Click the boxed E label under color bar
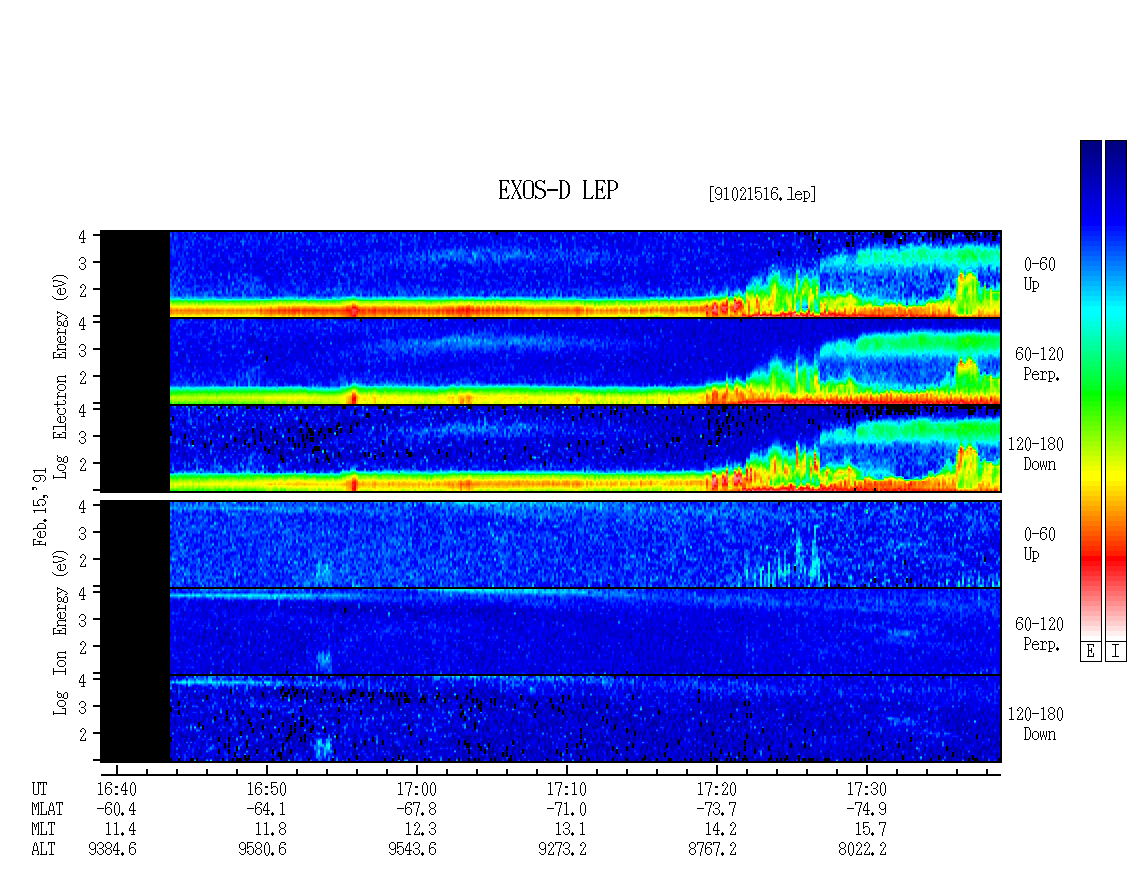The image size is (1130, 875). [x=1090, y=652]
